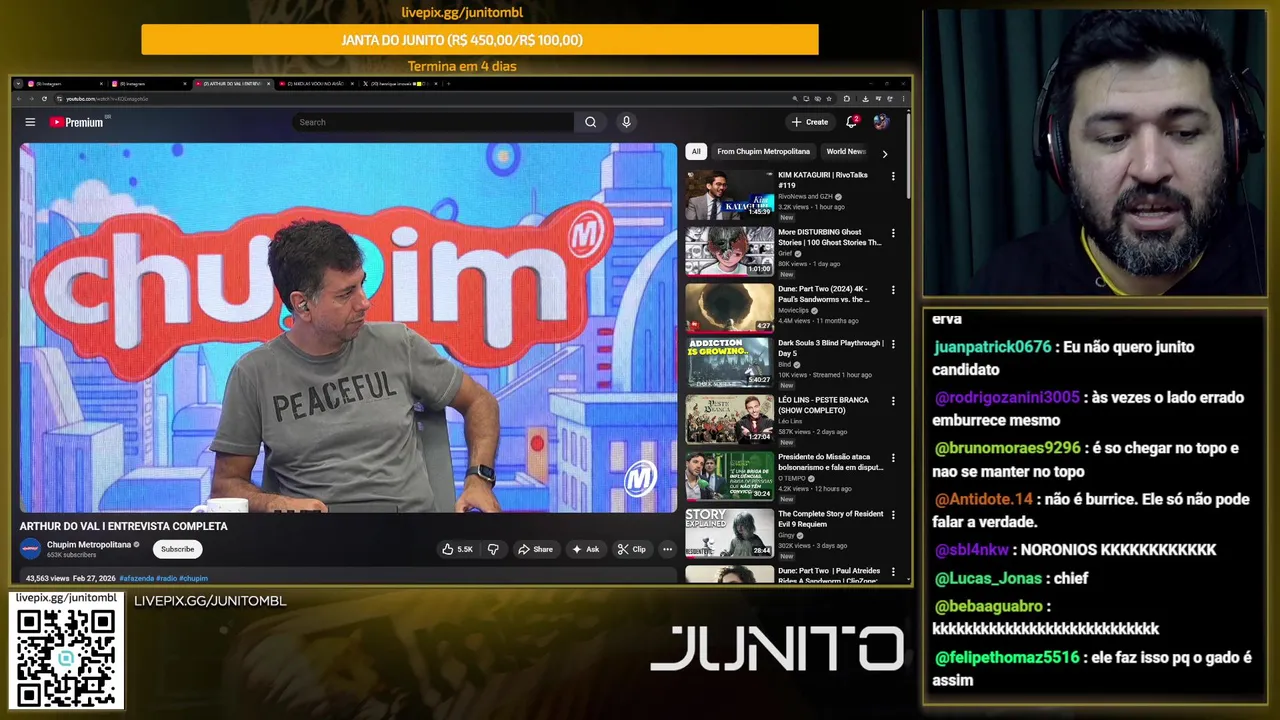Open options for Resident Evil 9 Requiem video

point(893,515)
